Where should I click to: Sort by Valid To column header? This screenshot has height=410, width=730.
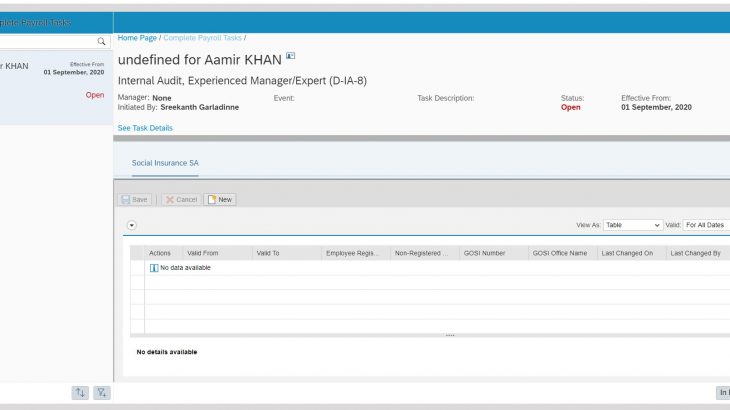(286, 253)
